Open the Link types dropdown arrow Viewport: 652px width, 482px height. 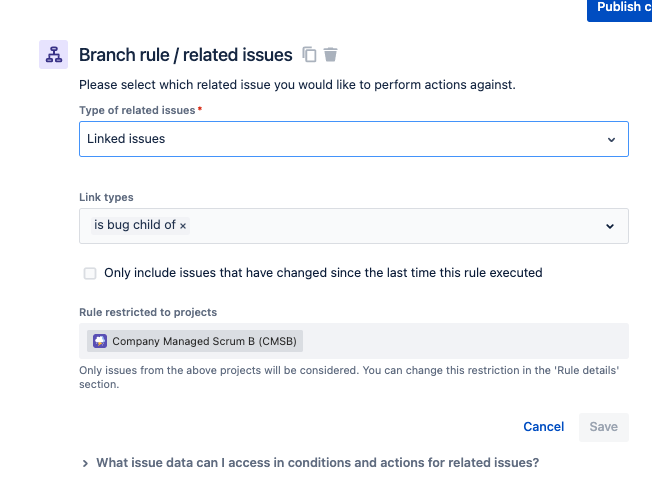click(610, 226)
